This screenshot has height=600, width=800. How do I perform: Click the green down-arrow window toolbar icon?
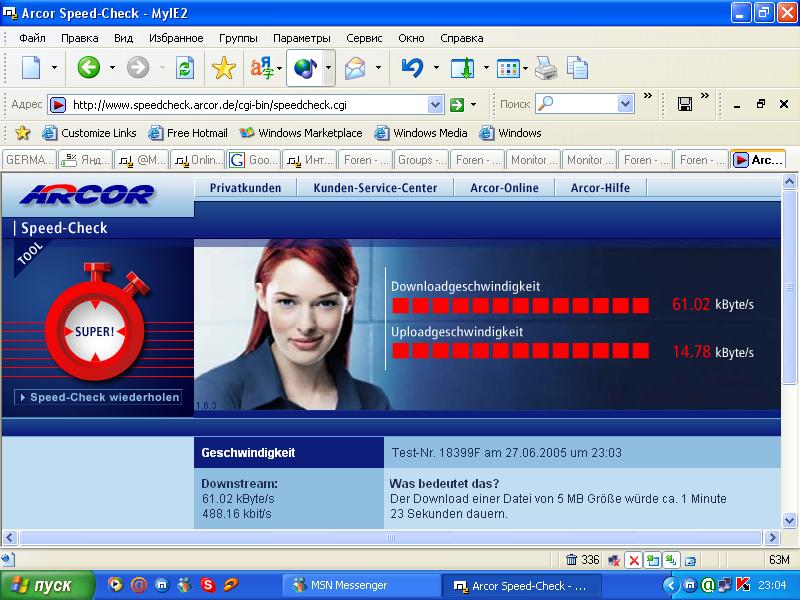462,68
